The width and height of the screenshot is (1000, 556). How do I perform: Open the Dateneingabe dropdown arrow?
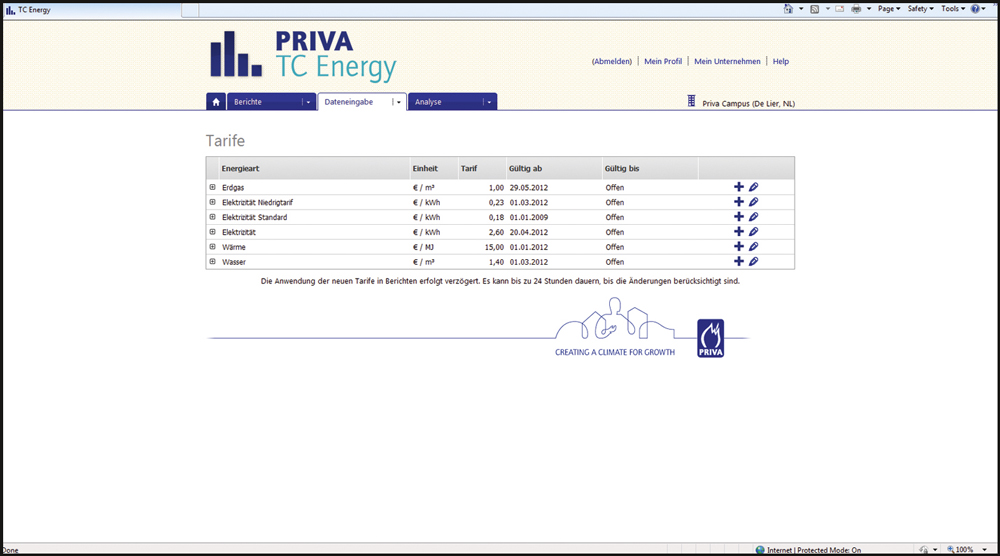point(399,102)
